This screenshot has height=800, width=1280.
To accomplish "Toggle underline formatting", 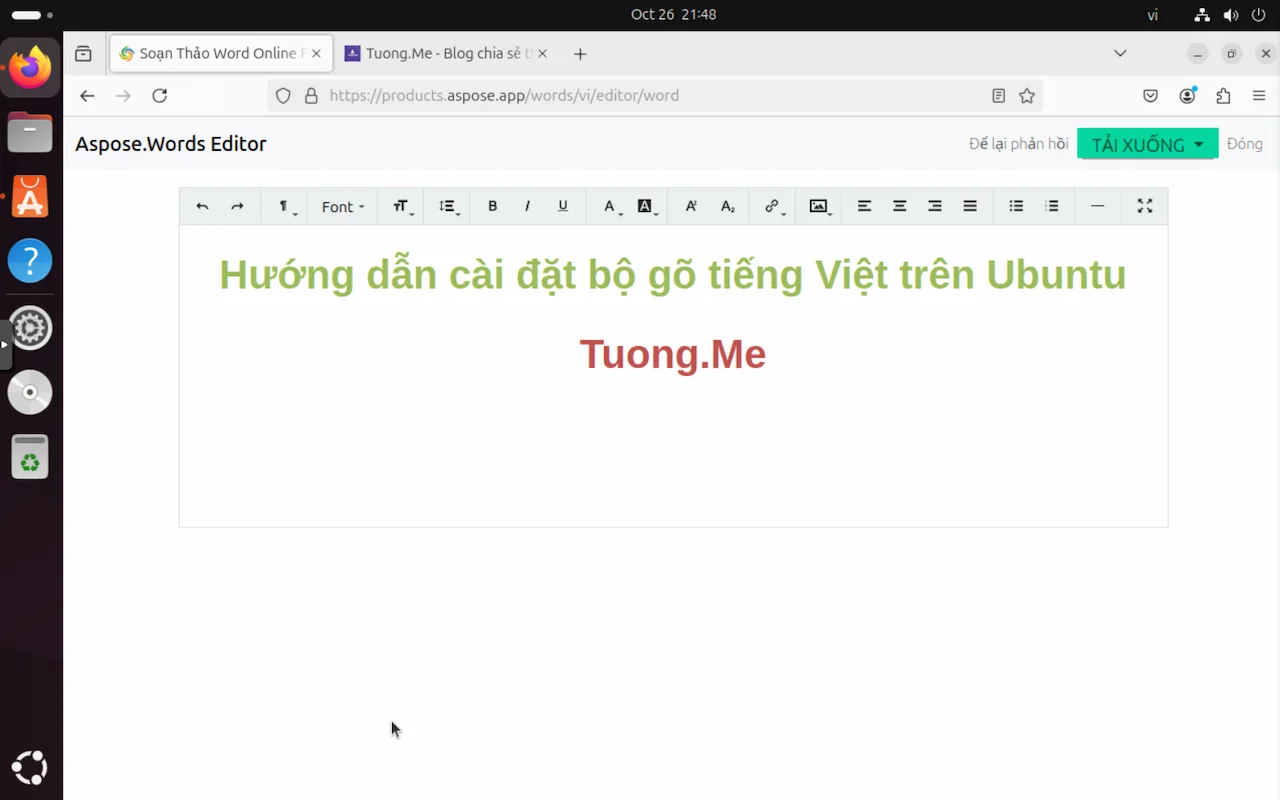I will click(x=563, y=206).
